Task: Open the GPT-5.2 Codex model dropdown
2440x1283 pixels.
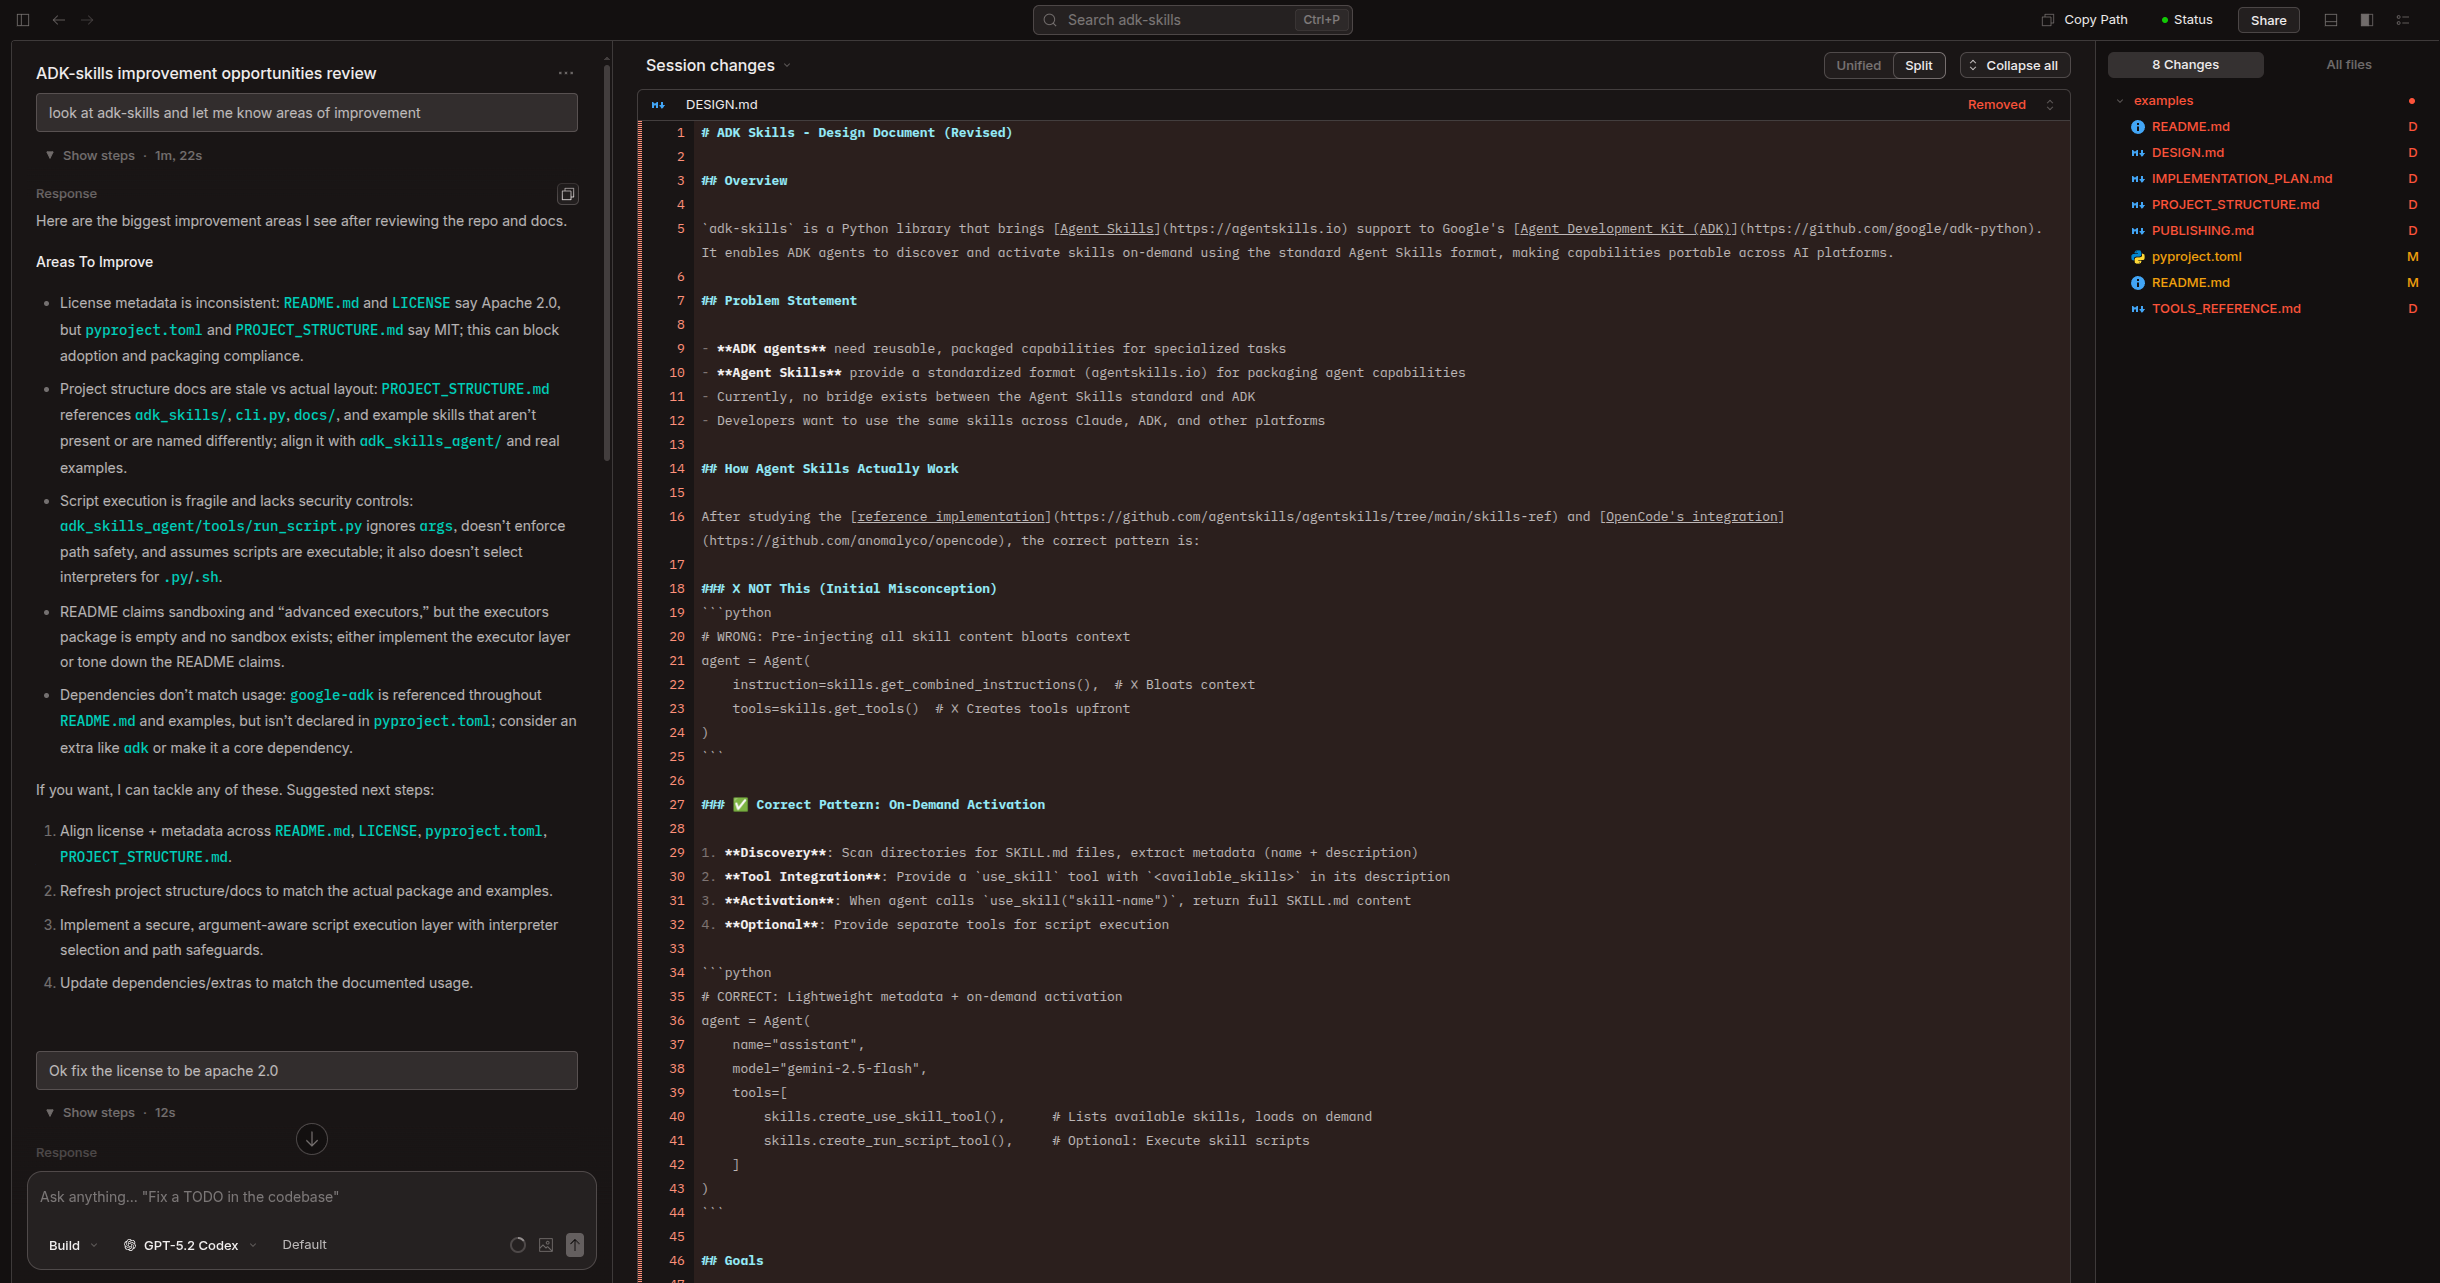Action: pyautogui.click(x=190, y=1245)
